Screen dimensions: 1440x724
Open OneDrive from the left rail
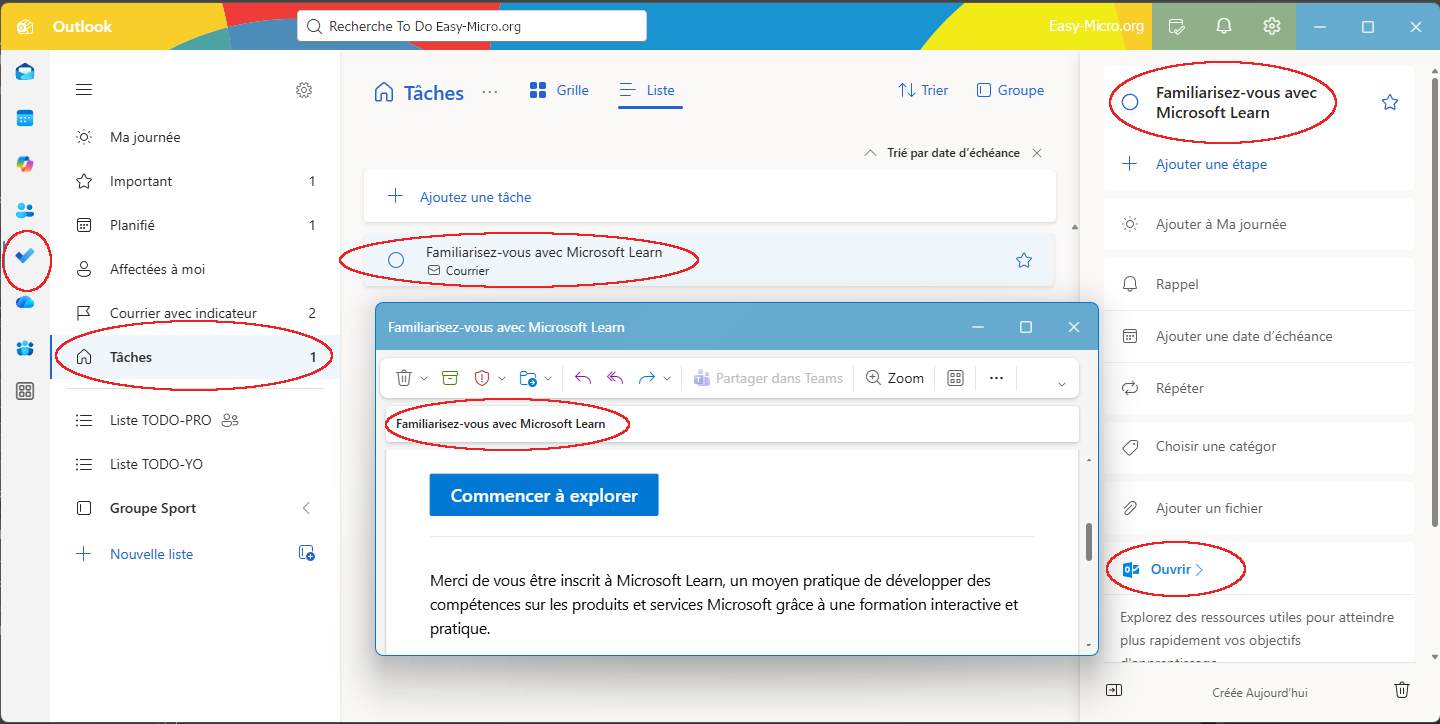(26, 302)
